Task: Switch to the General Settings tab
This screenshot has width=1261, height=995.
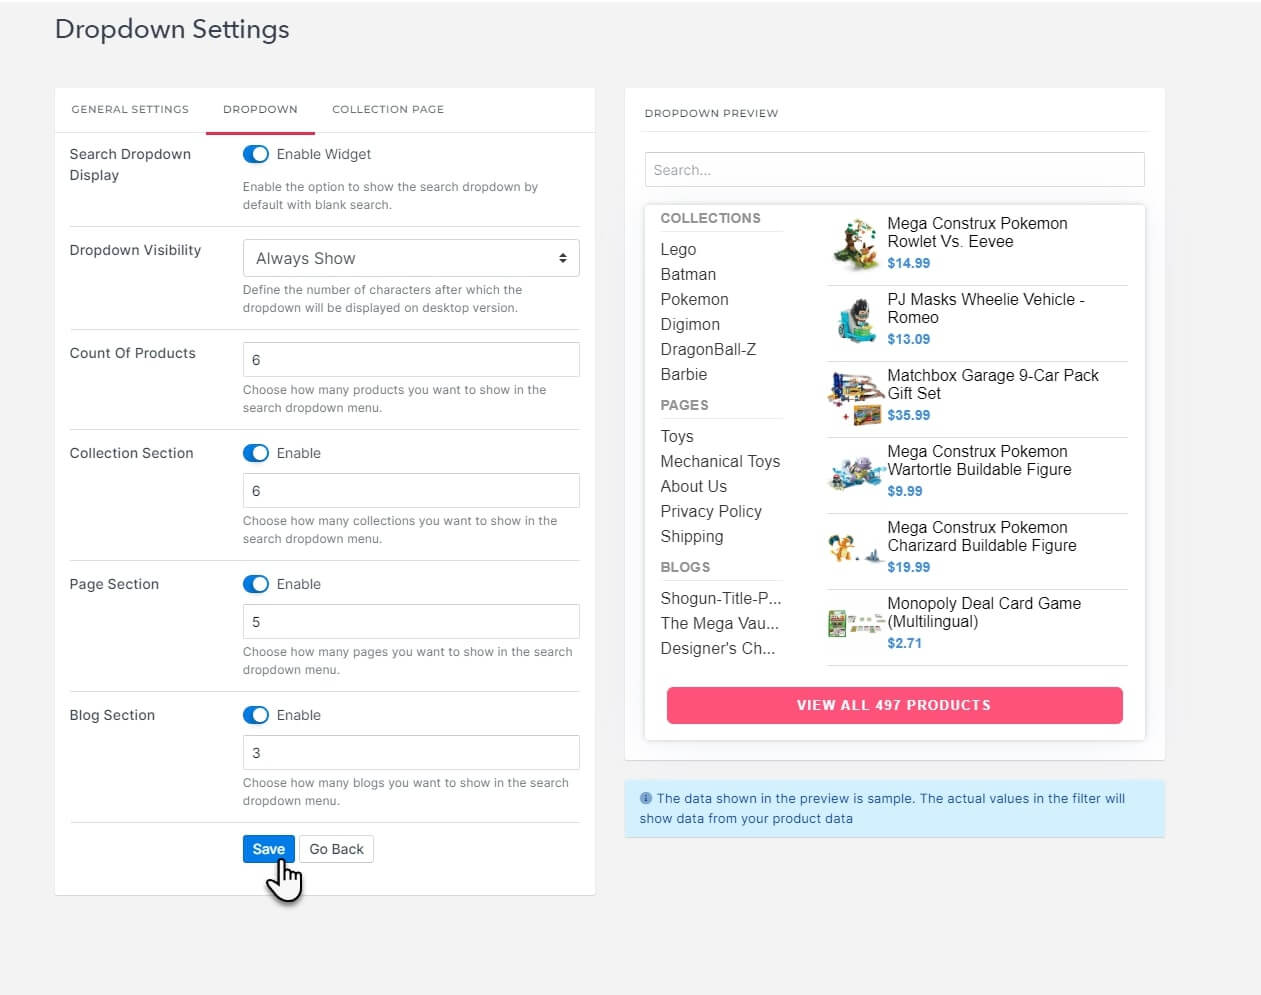Action: [130, 109]
